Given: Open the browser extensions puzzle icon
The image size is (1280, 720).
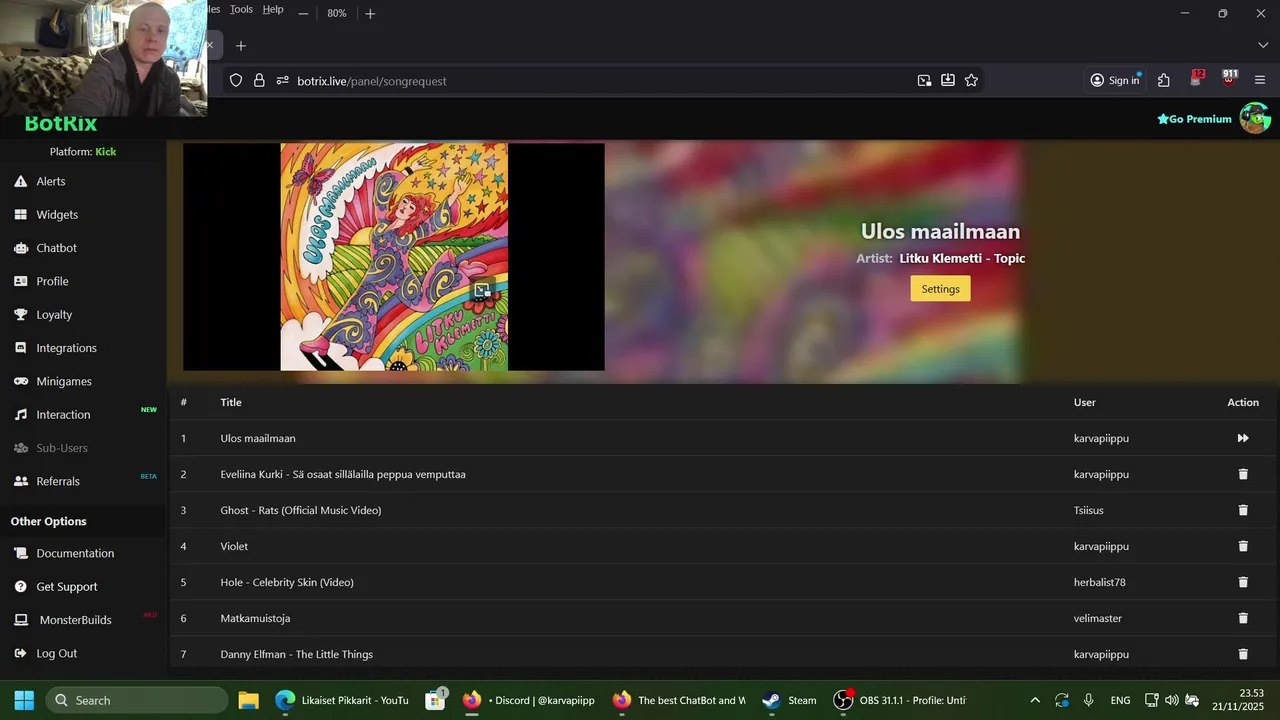Looking at the screenshot, I should coord(1164,81).
